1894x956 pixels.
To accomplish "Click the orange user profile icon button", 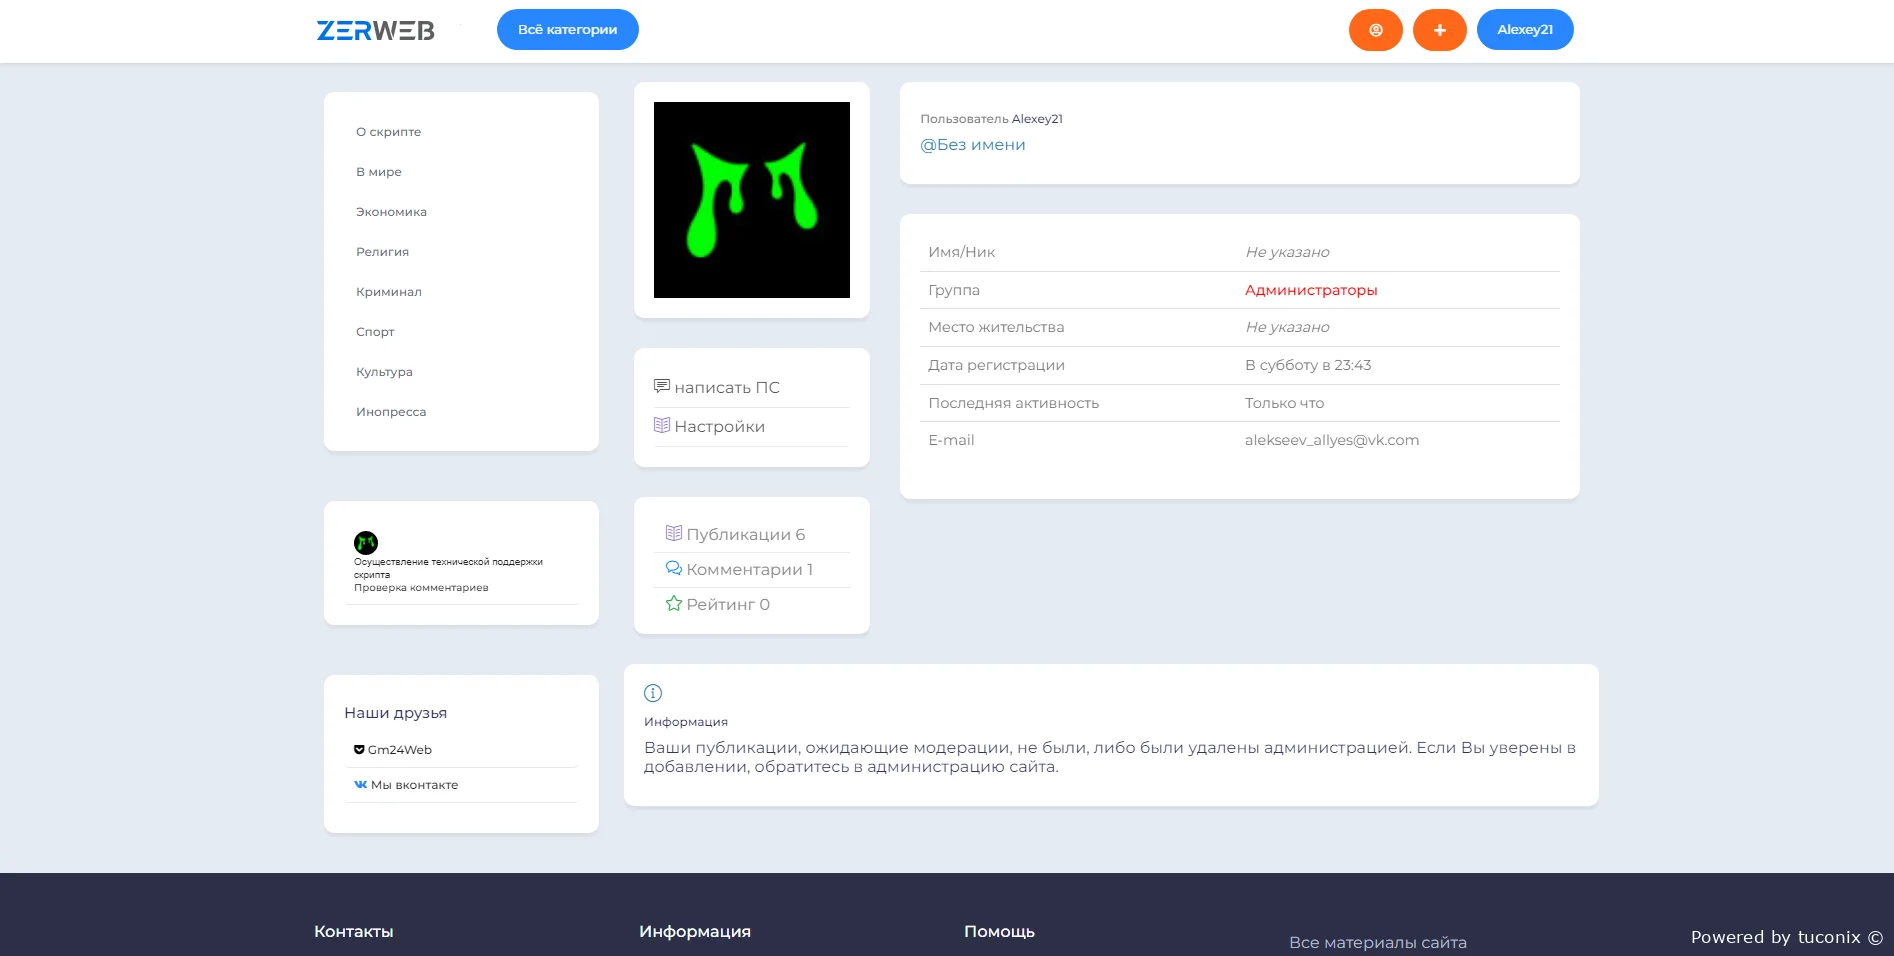I will click(1375, 30).
